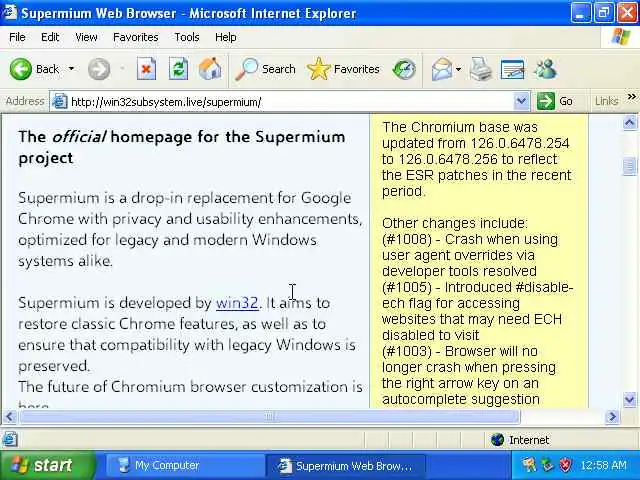Click the Mail envelope icon
The image size is (640, 480).
click(442, 69)
